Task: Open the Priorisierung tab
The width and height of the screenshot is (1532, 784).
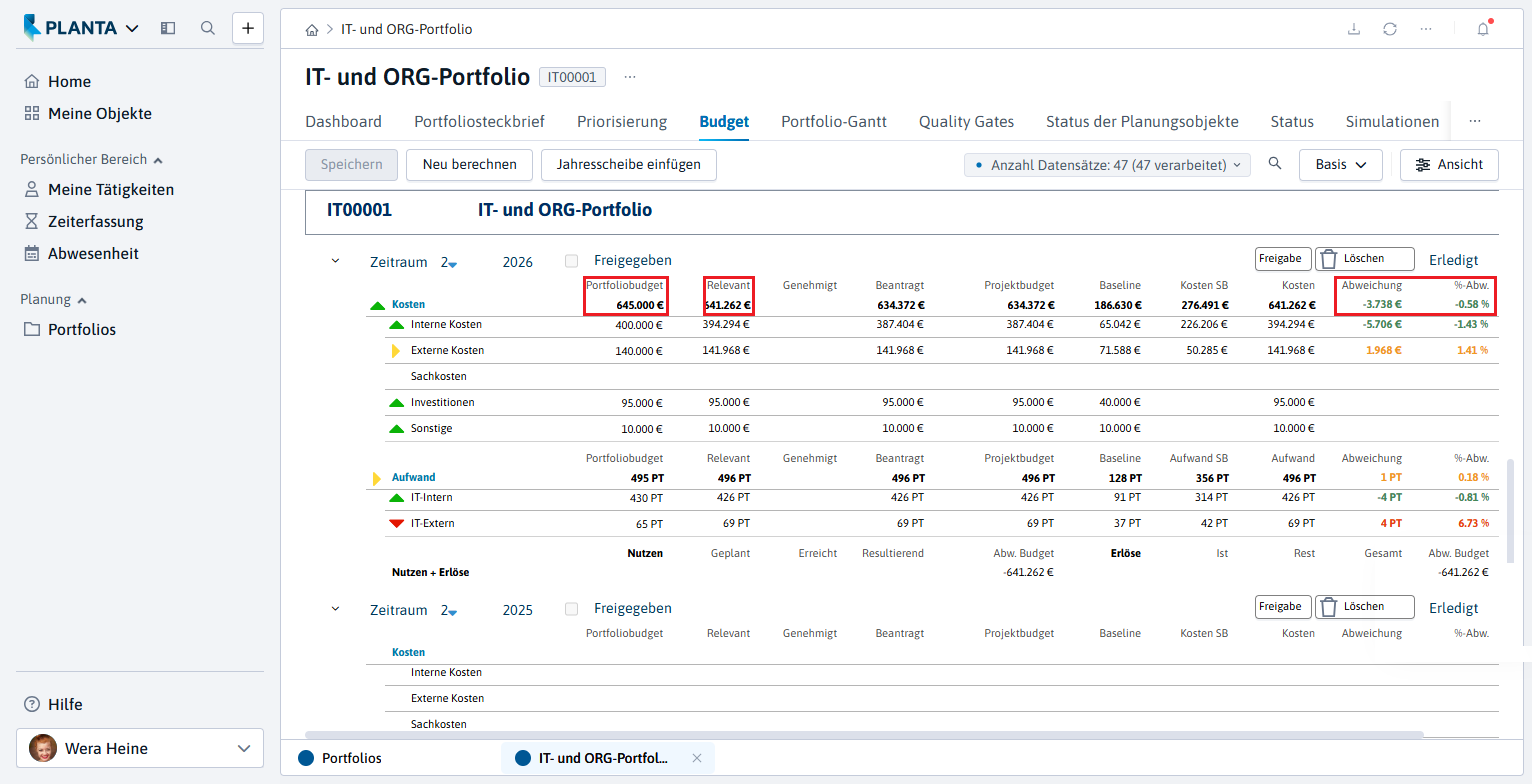Action: (622, 122)
